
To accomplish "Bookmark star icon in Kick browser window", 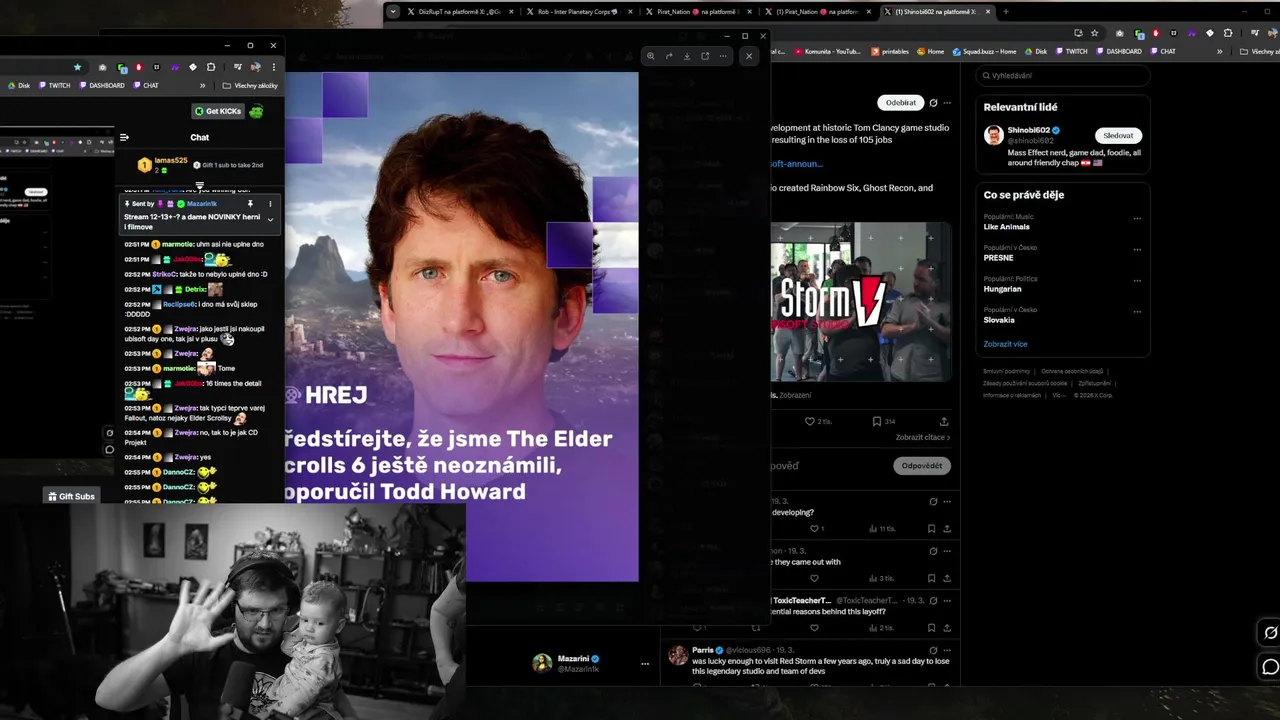I will pyautogui.click(x=77, y=67).
